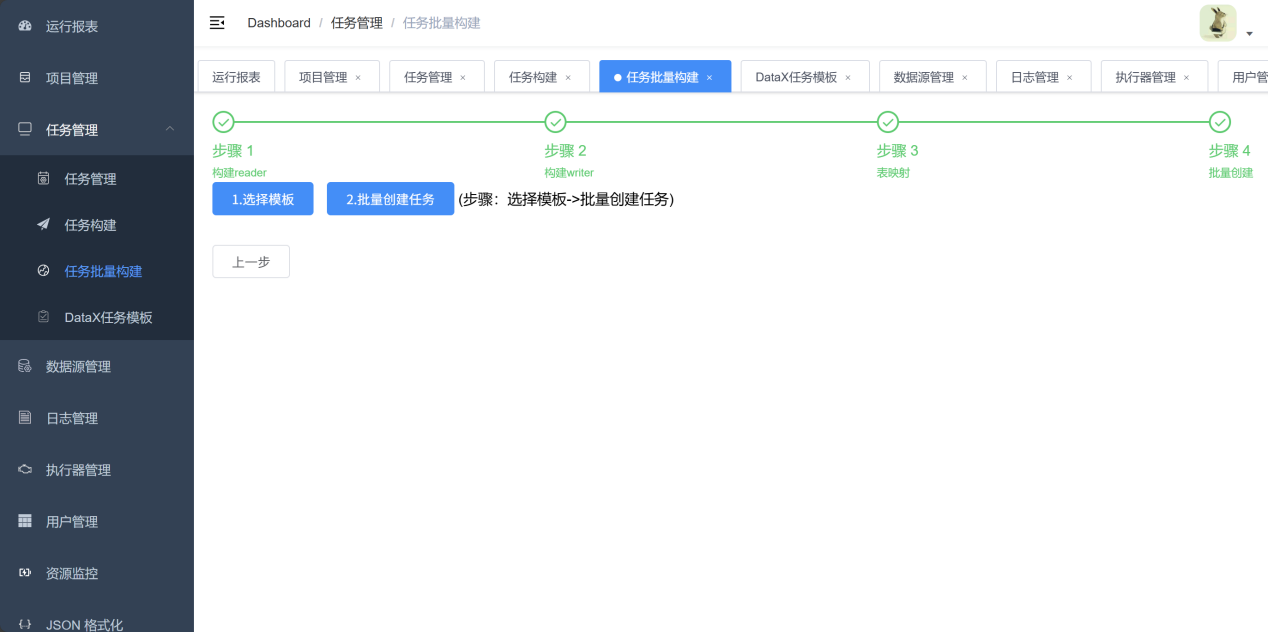Close the 项目管理 tab

(358, 78)
